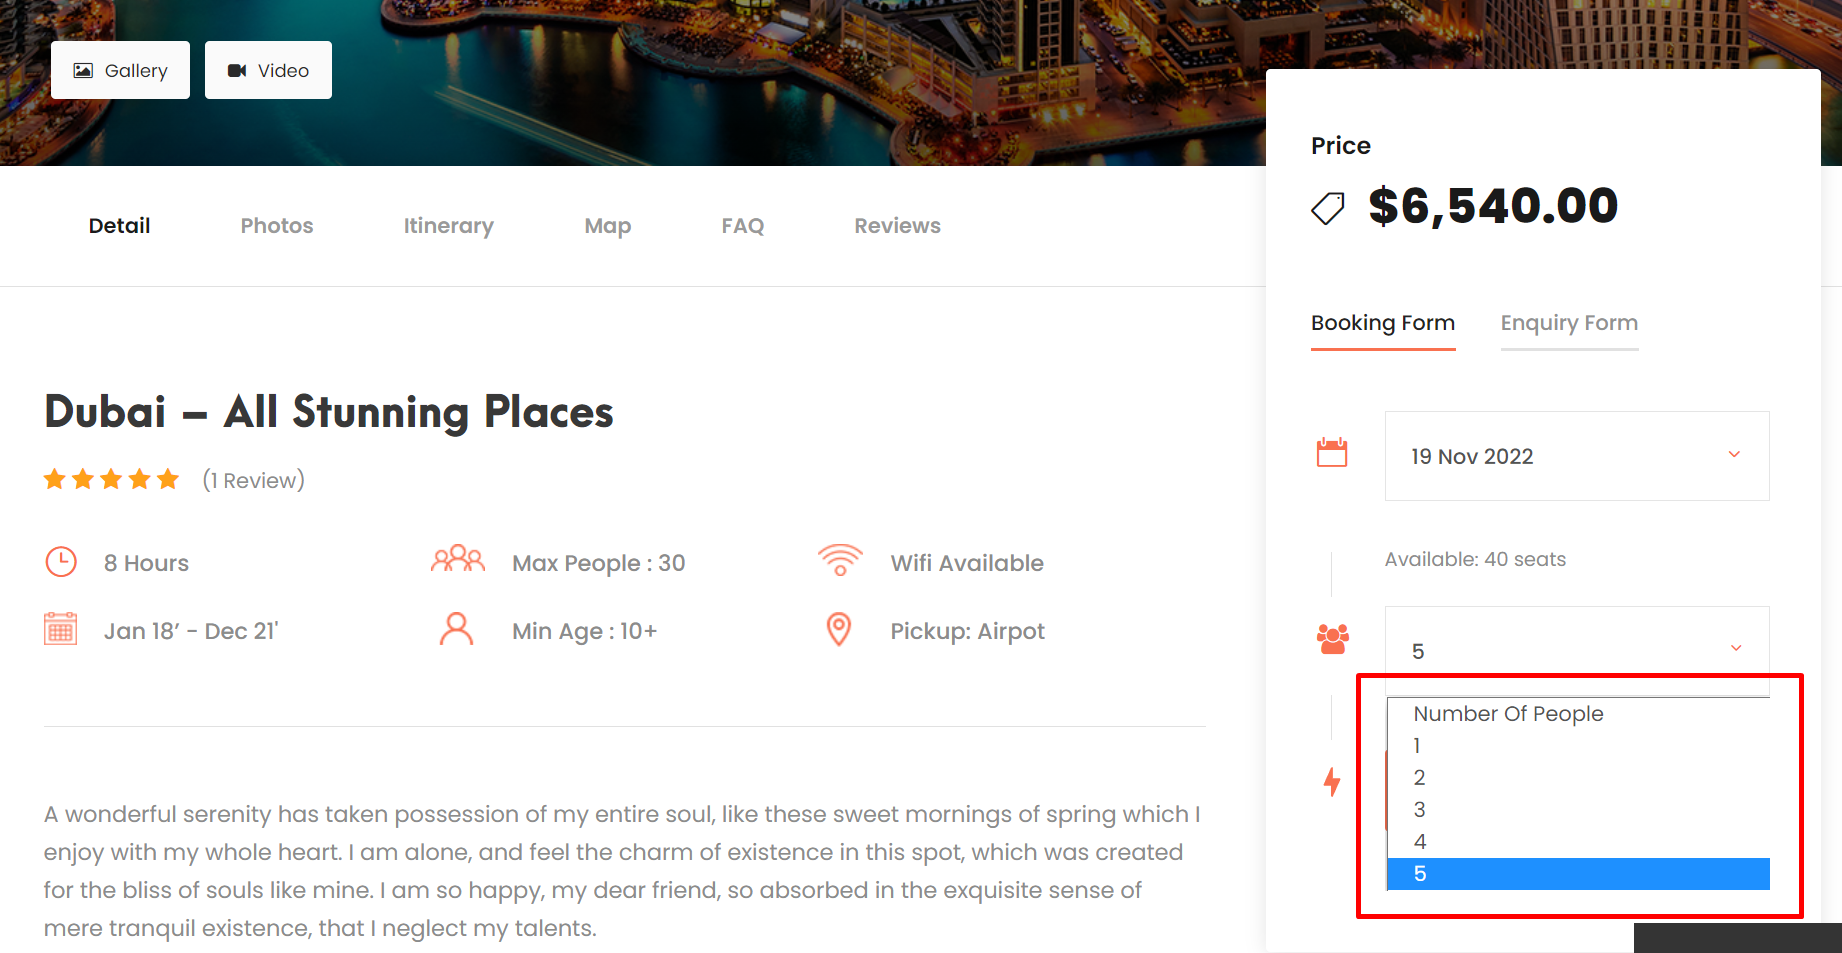This screenshot has width=1842, height=953.
Task: Click the clock icon next to 8 Hours
Action: click(x=61, y=562)
